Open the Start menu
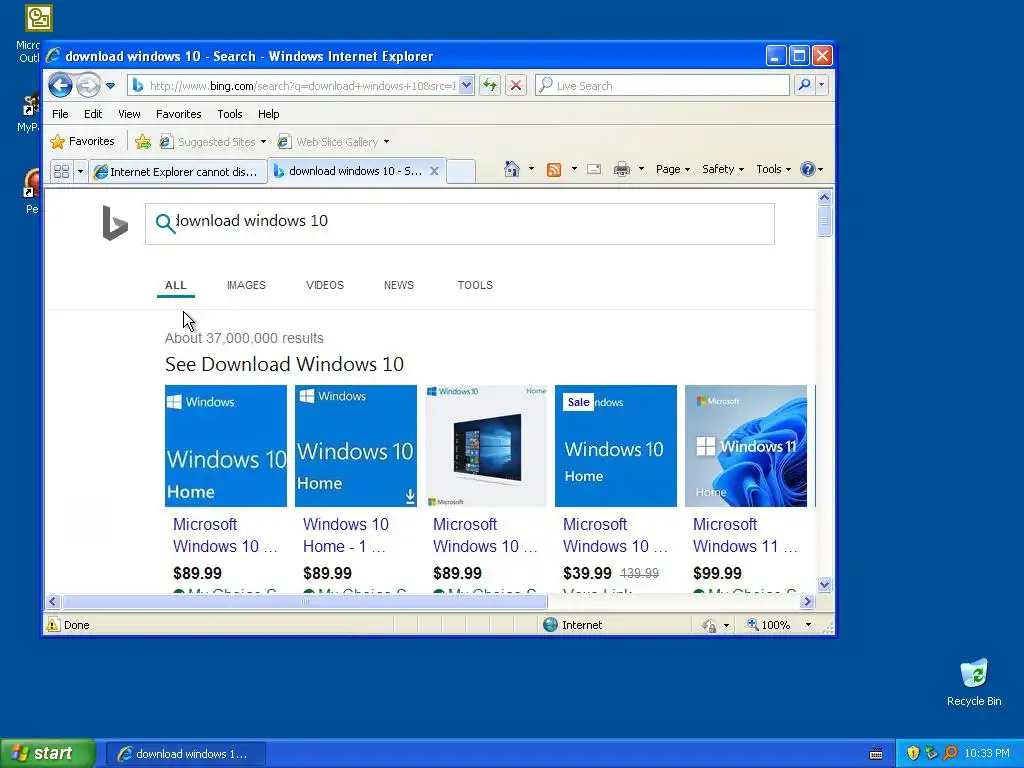 click(x=48, y=754)
